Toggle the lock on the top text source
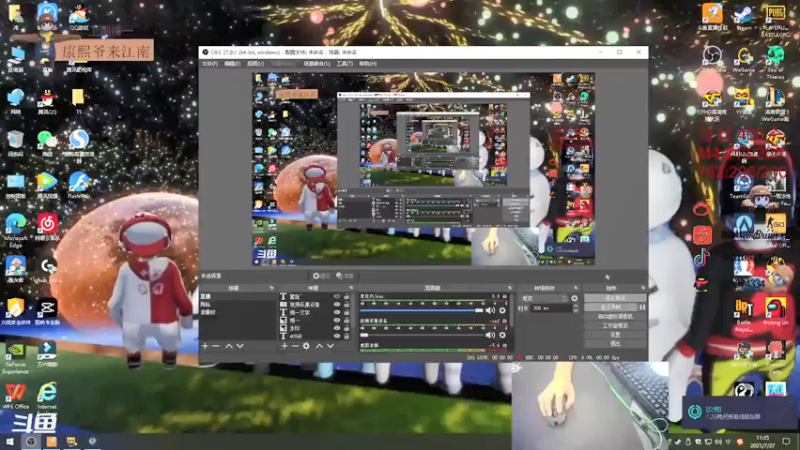Viewport: 800px width, 450px height. (x=346, y=296)
